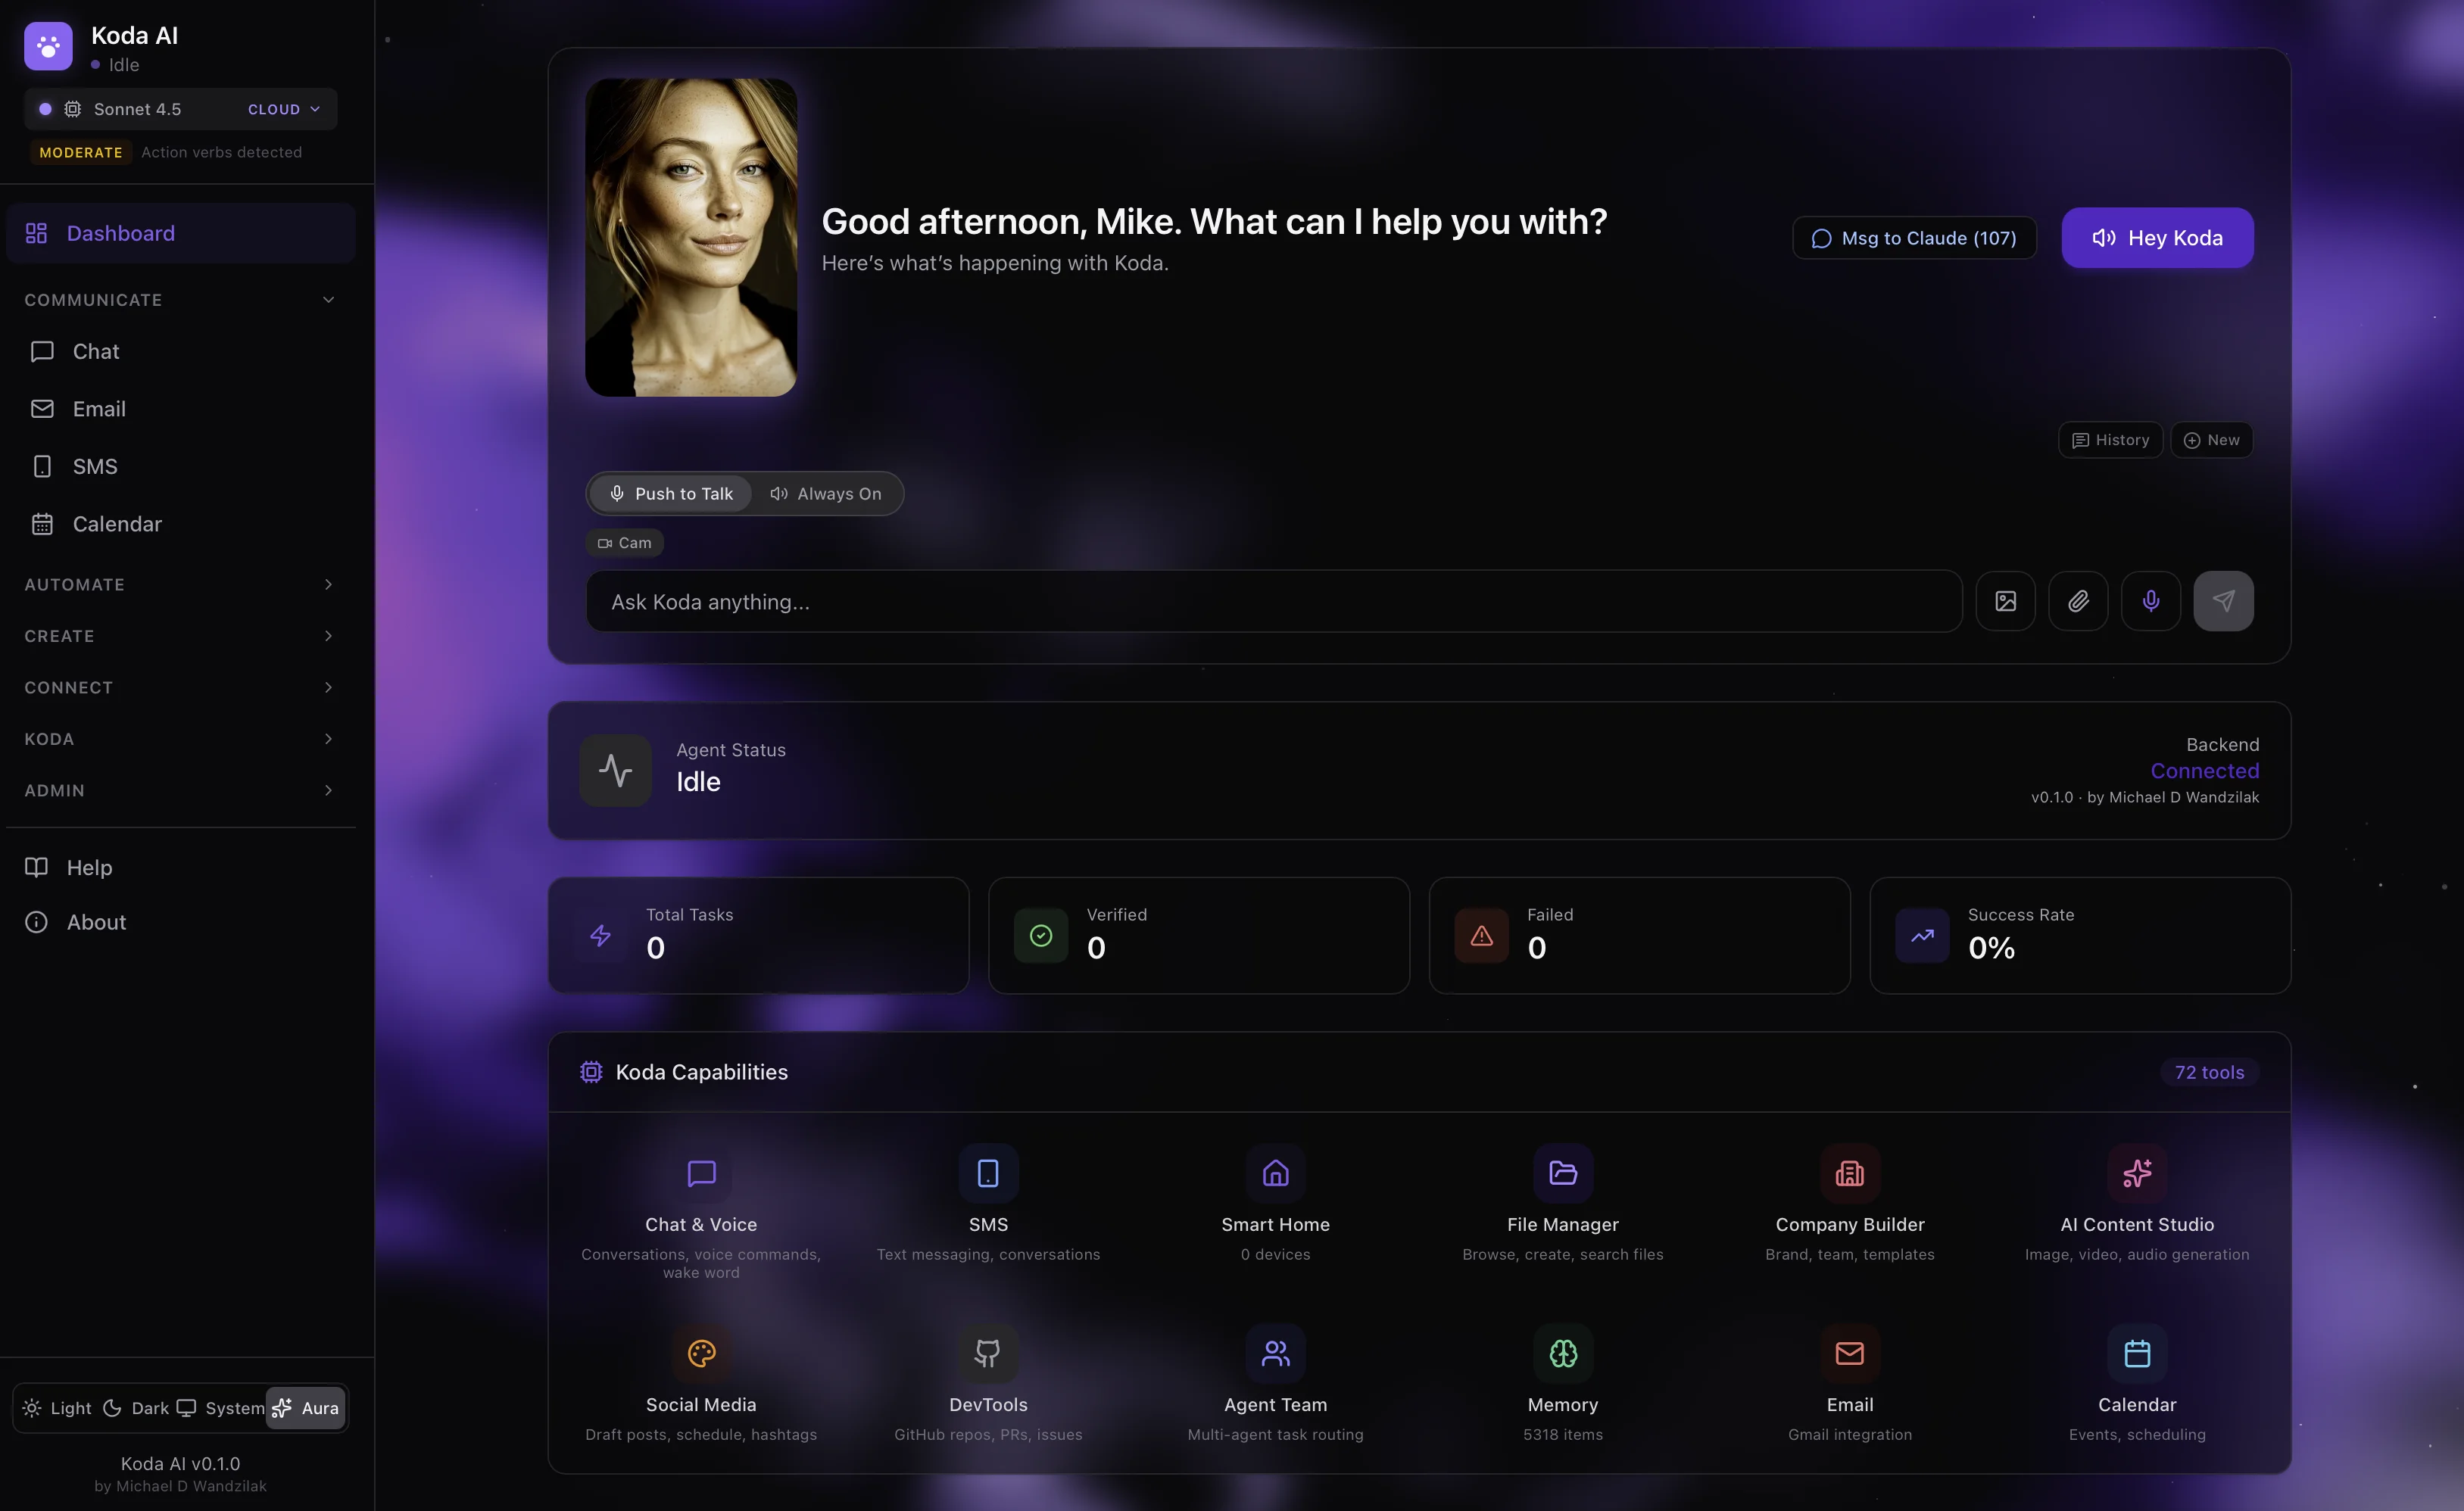This screenshot has width=2464, height=1511.
Task: Click the paper plane send icon
Action: coord(2223,601)
